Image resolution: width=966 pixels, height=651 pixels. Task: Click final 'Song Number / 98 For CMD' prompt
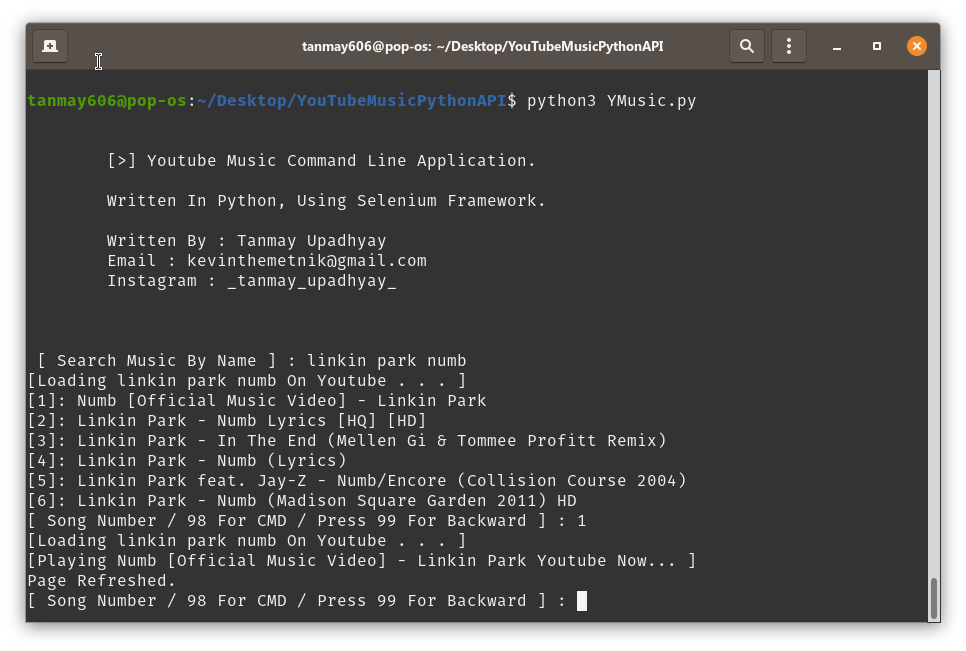pos(297,601)
